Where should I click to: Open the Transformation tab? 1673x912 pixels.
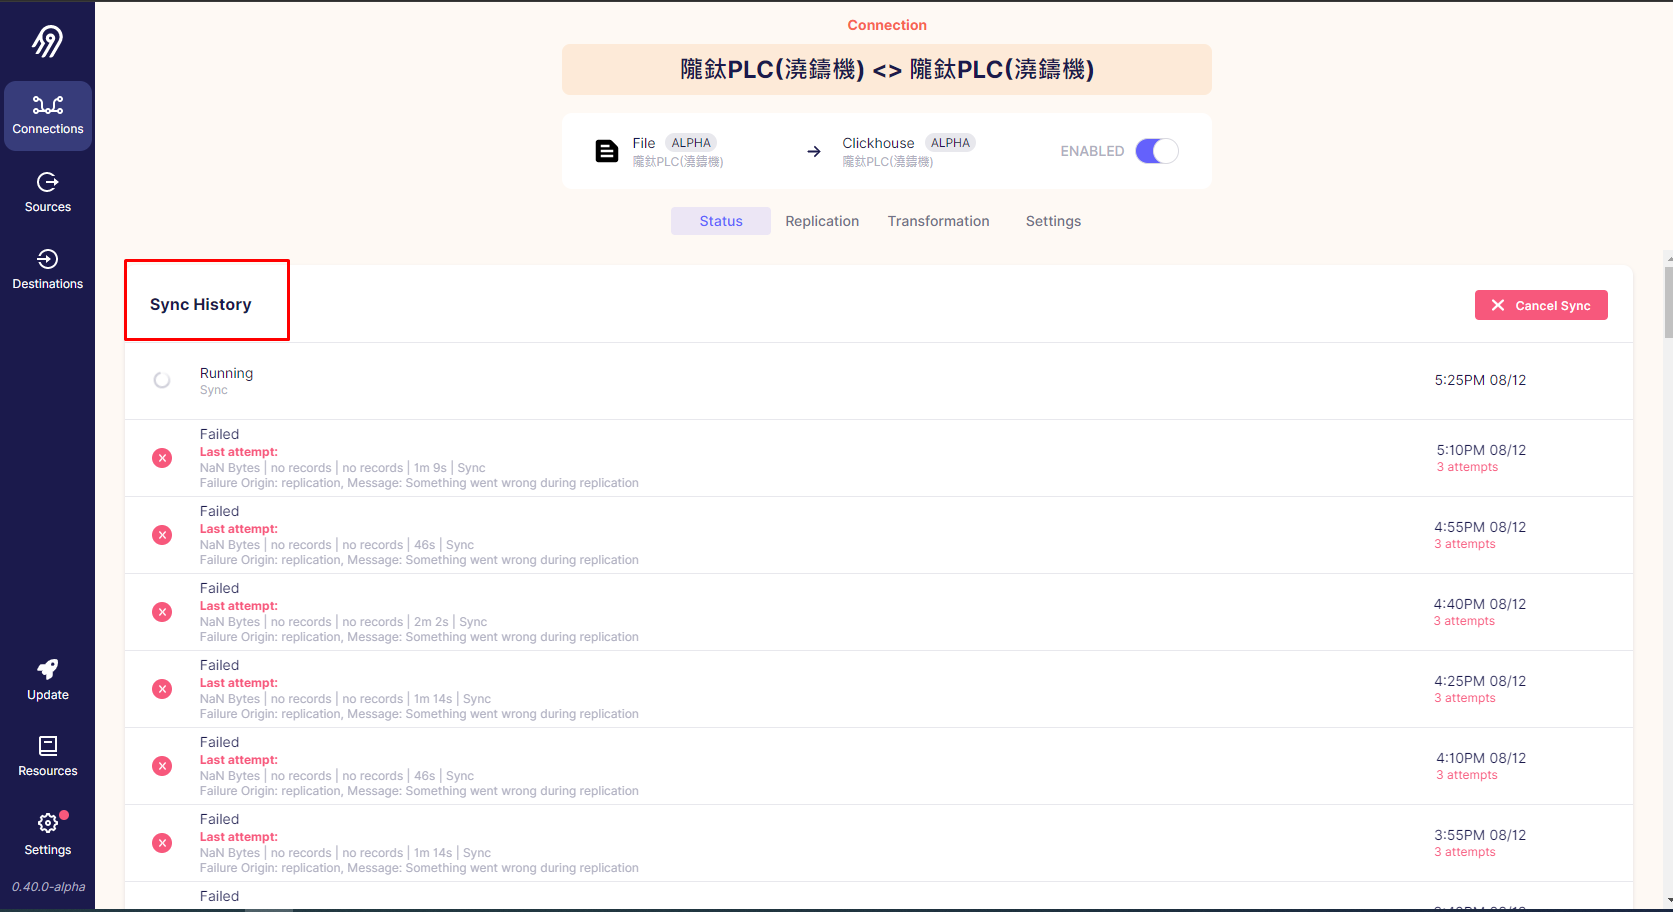click(939, 221)
